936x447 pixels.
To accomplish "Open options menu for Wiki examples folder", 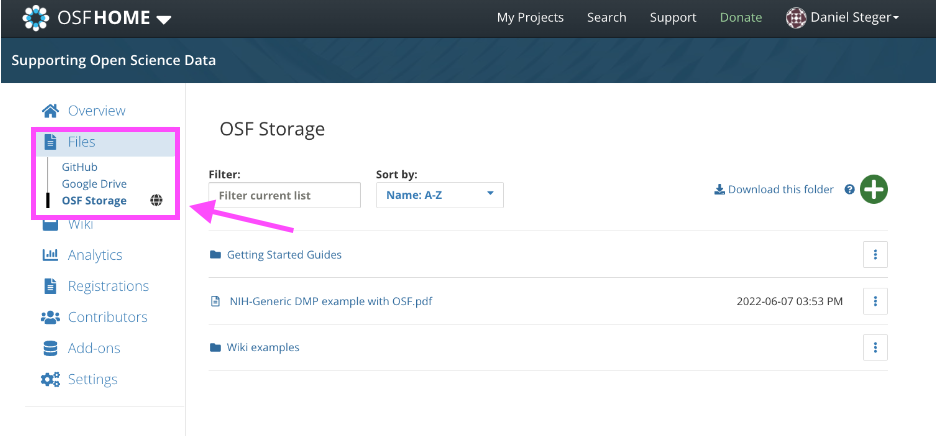I will 875,347.
